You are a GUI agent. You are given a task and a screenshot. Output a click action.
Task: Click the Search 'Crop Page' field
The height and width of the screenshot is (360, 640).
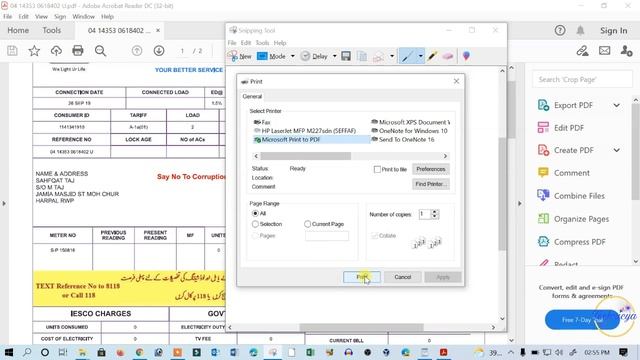coord(582,80)
